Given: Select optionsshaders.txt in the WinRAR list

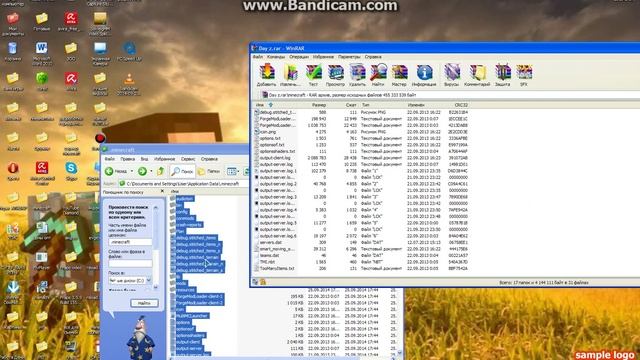Looking at the screenshot, I should click(277, 151).
